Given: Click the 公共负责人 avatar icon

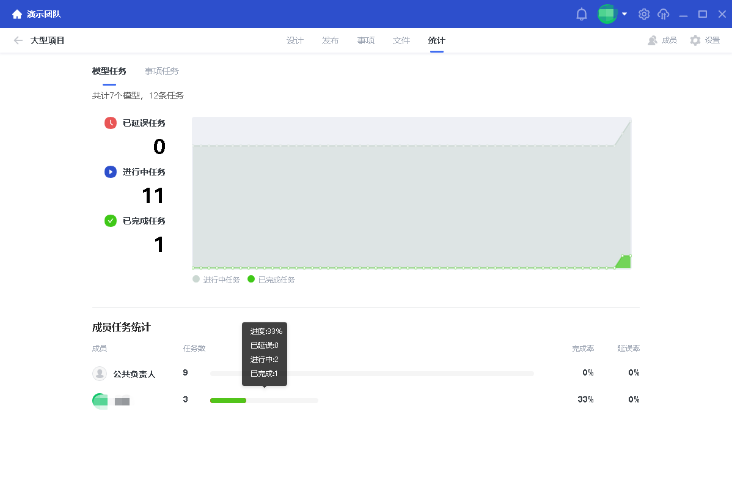Looking at the screenshot, I should [x=99, y=374].
